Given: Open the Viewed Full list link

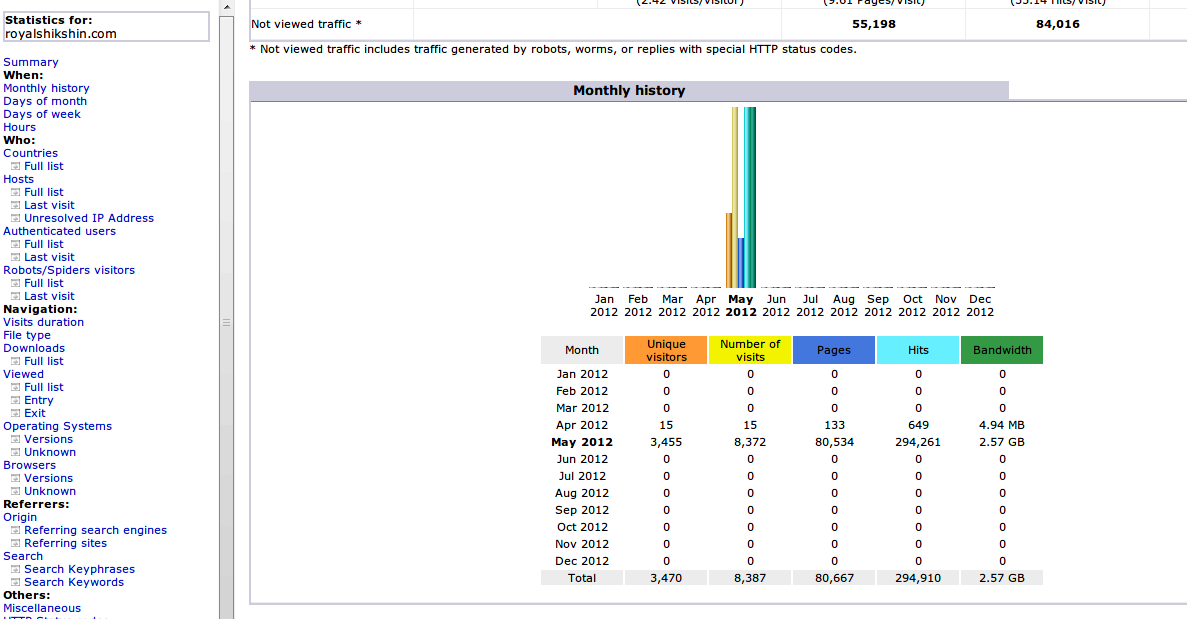Looking at the screenshot, I should click(44, 387).
